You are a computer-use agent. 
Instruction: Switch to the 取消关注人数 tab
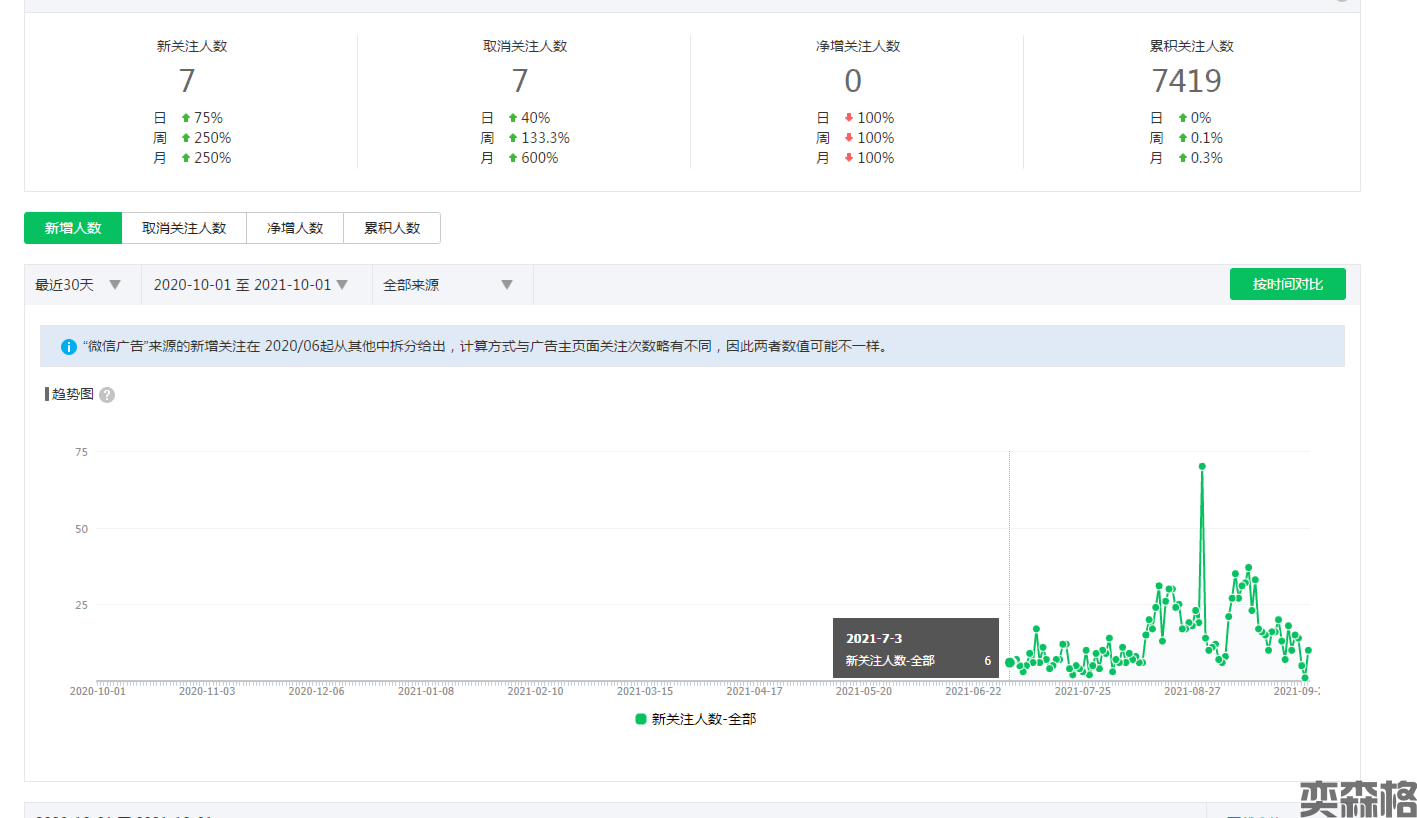184,228
